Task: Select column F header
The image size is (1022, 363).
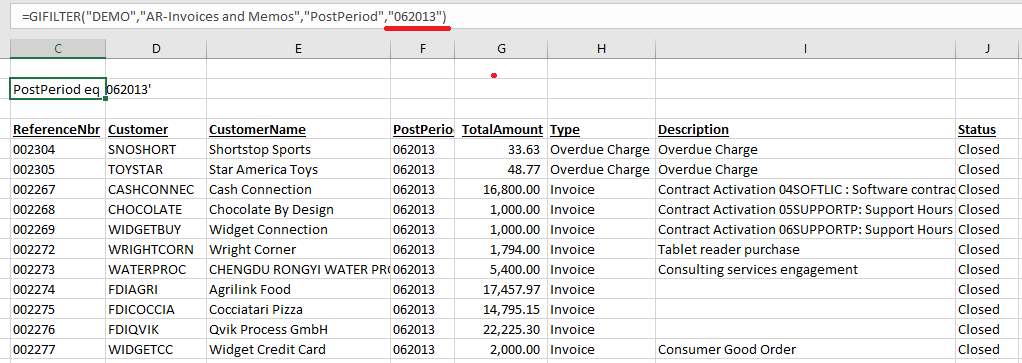Action: click(x=422, y=48)
